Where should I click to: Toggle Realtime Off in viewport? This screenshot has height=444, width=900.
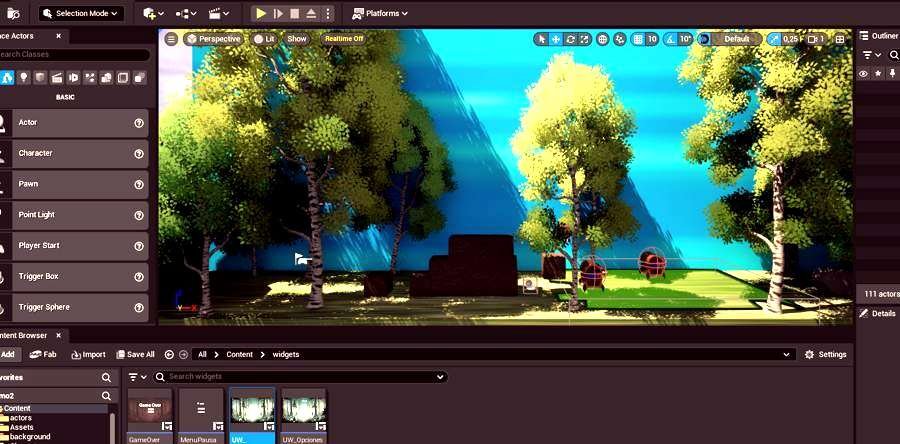(x=343, y=39)
